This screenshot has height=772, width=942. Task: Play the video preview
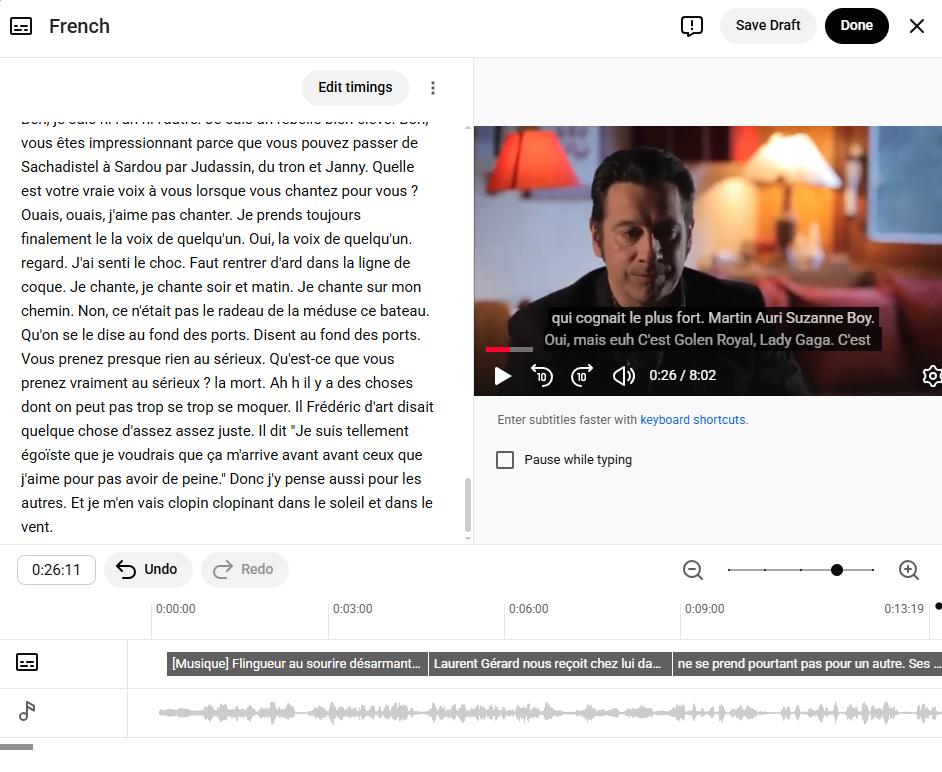tap(503, 376)
